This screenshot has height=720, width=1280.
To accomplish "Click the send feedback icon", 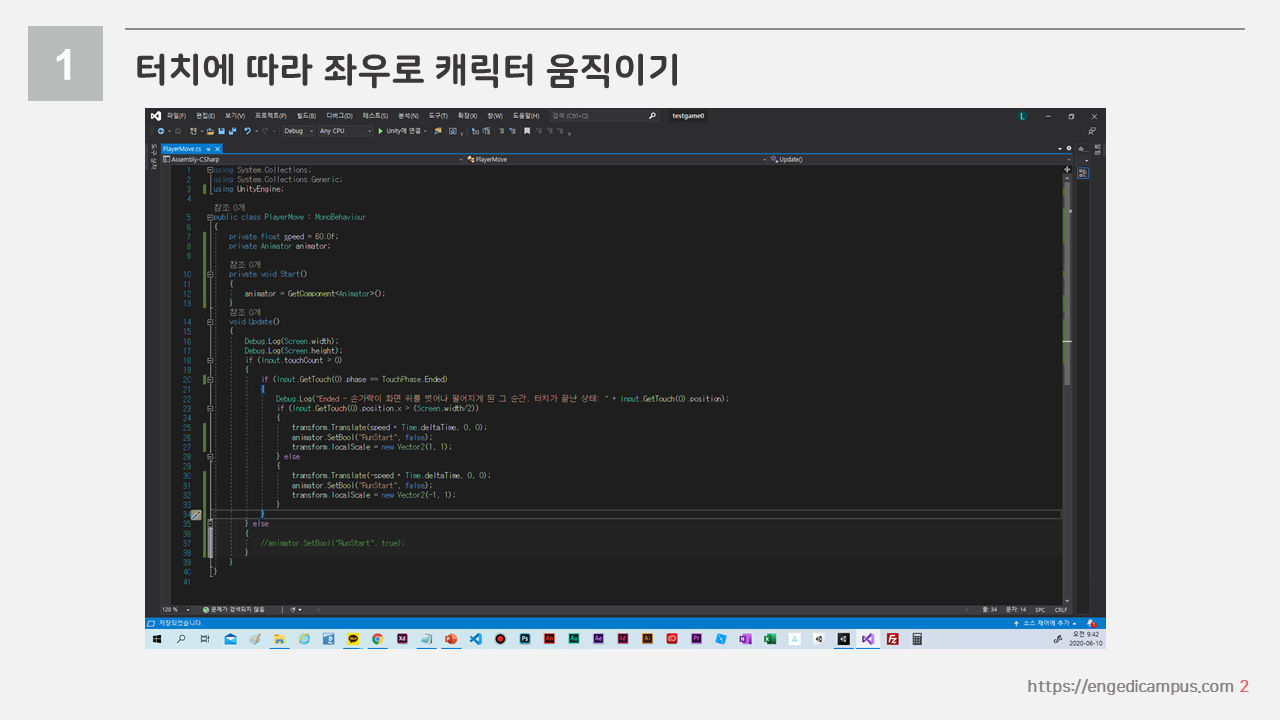I will (x=1092, y=131).
